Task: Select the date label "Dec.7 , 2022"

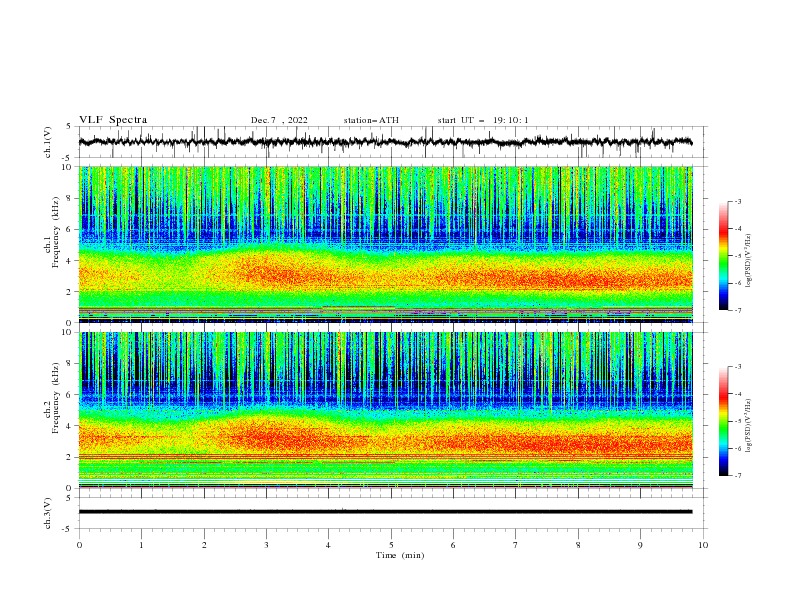Action: [279, 120]
